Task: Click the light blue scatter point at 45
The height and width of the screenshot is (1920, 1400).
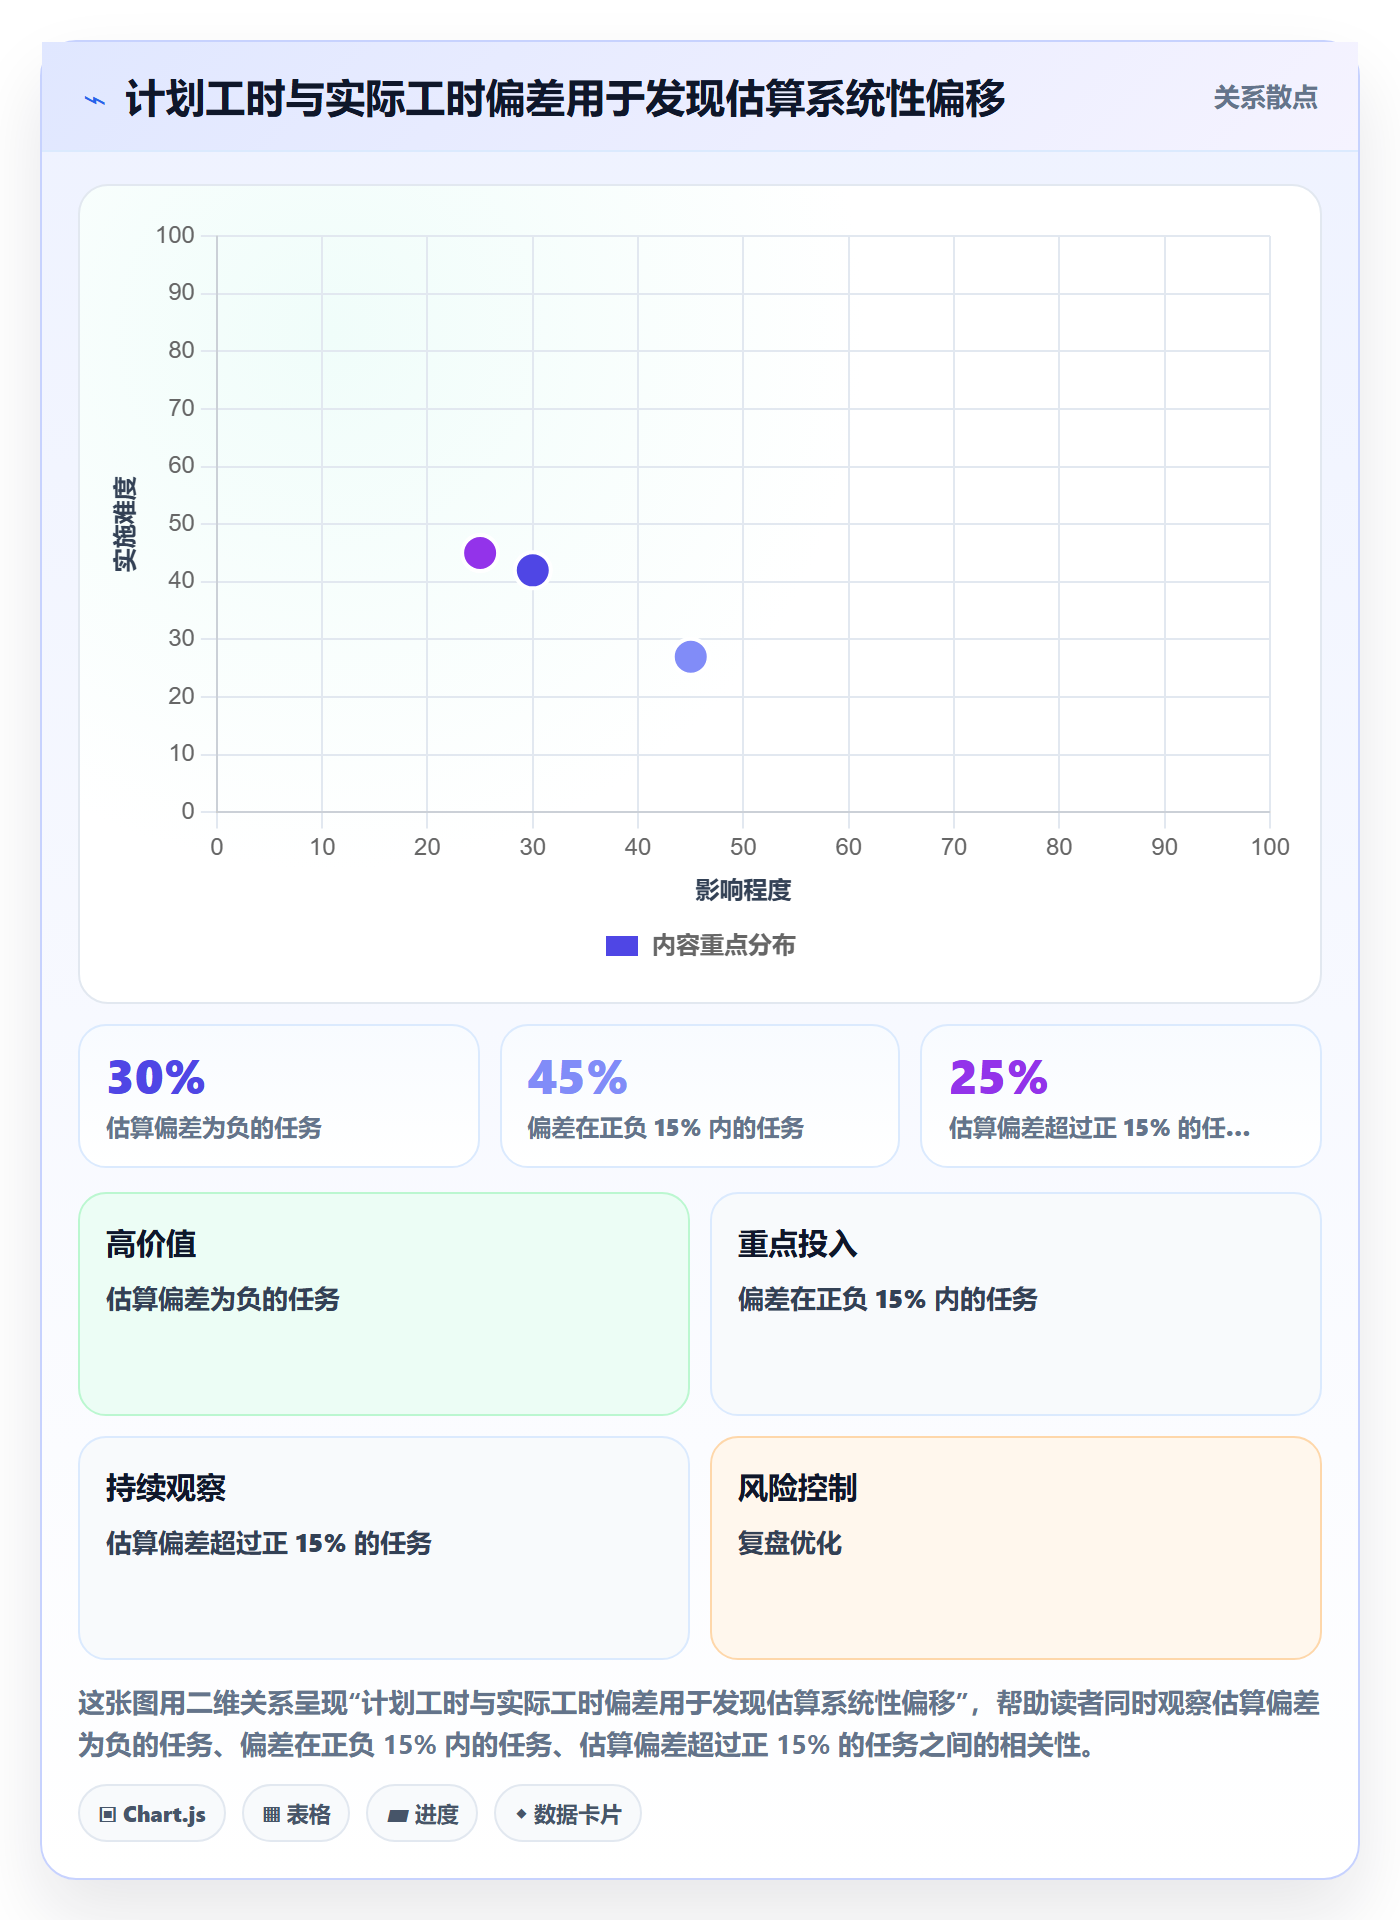Action: click(691, 657)
